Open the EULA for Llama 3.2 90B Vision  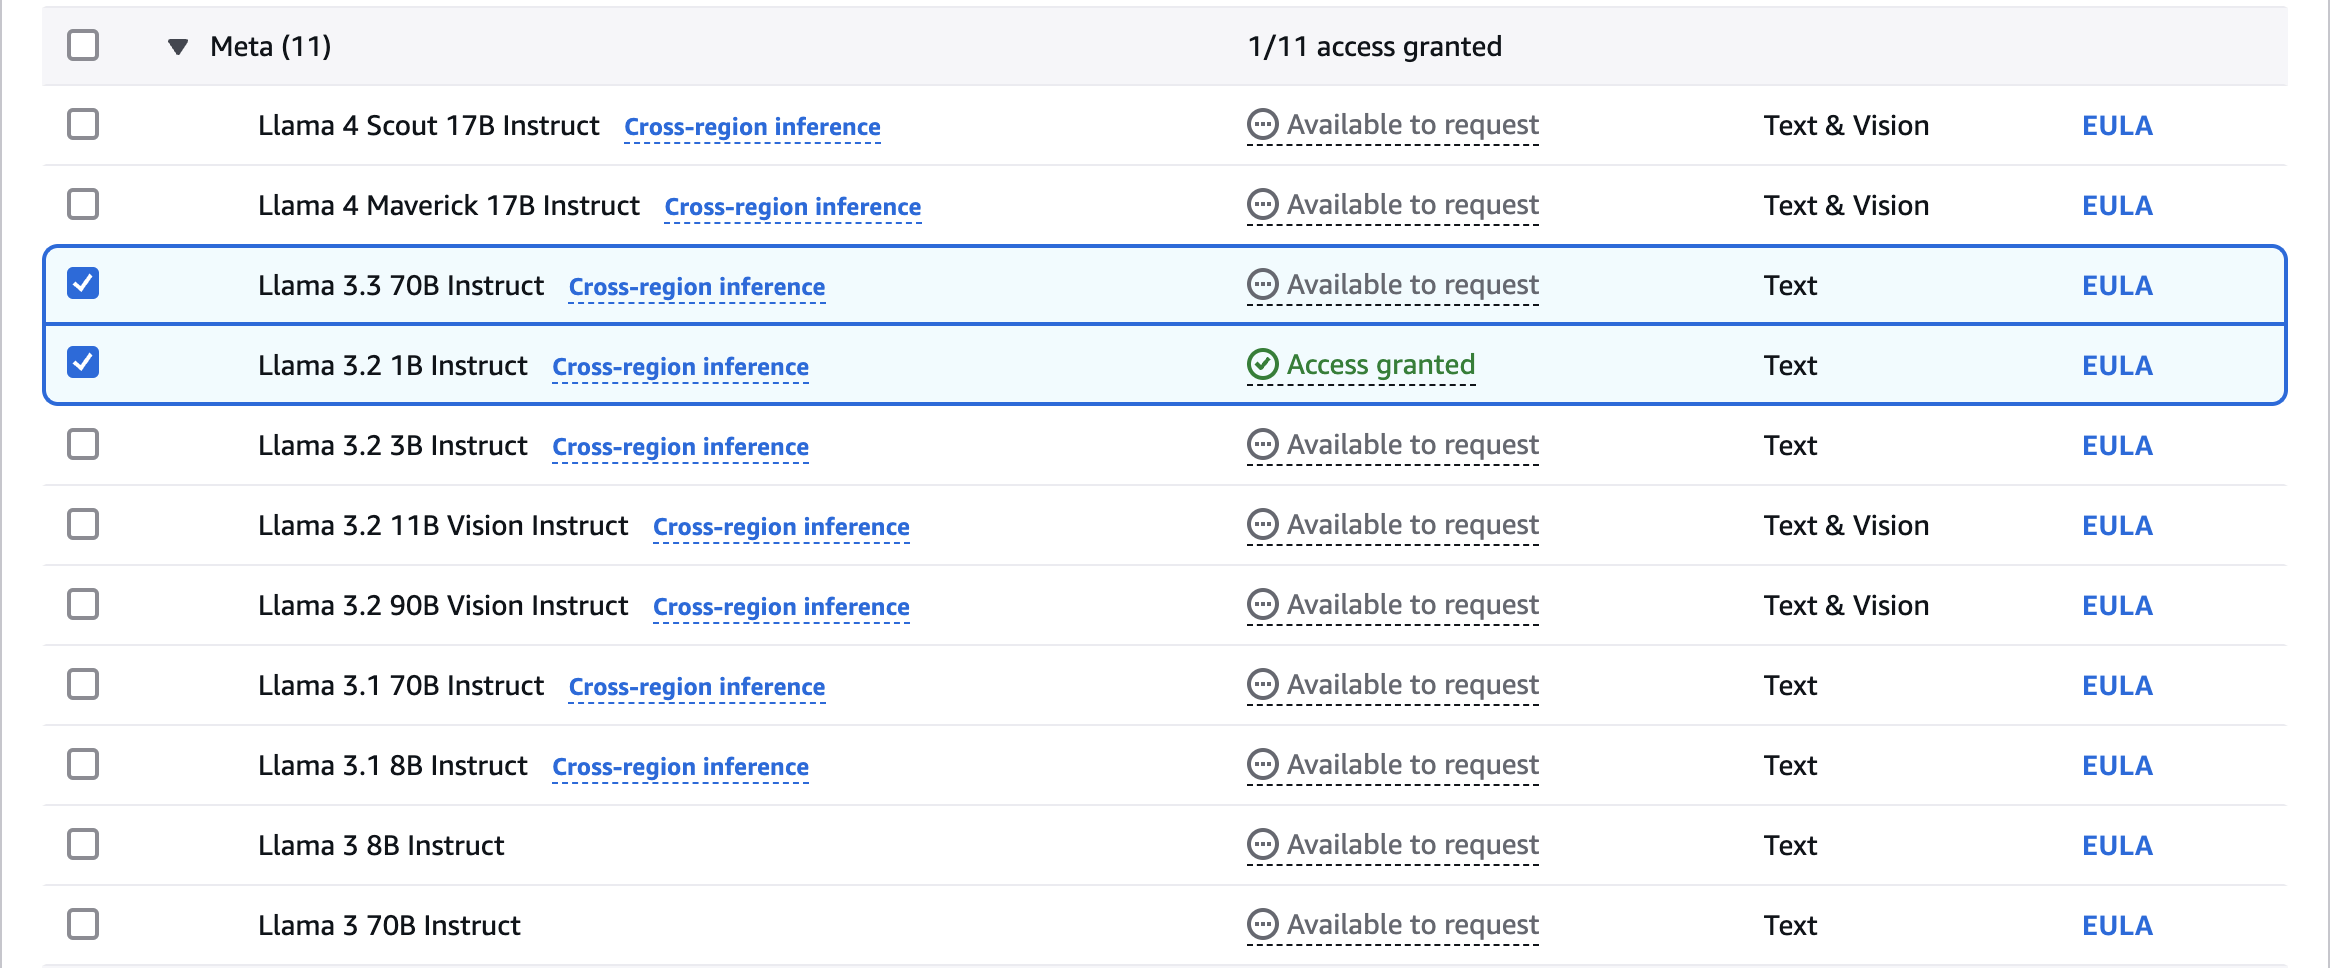pos(2117,606)
